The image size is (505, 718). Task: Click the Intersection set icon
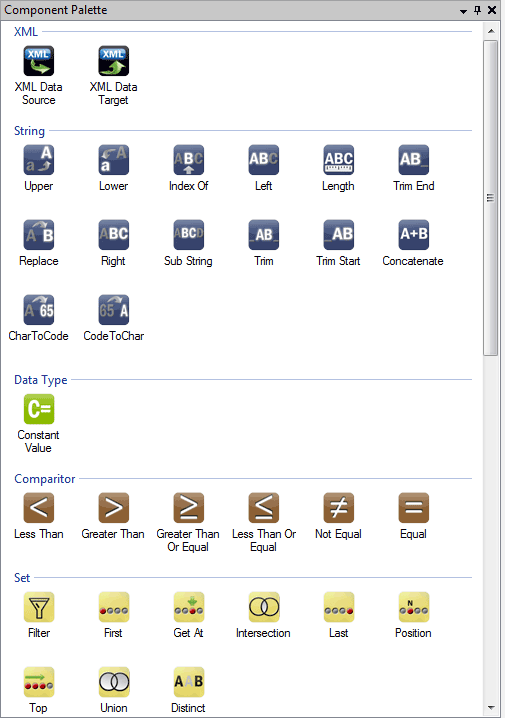click(x=264, y=607)
